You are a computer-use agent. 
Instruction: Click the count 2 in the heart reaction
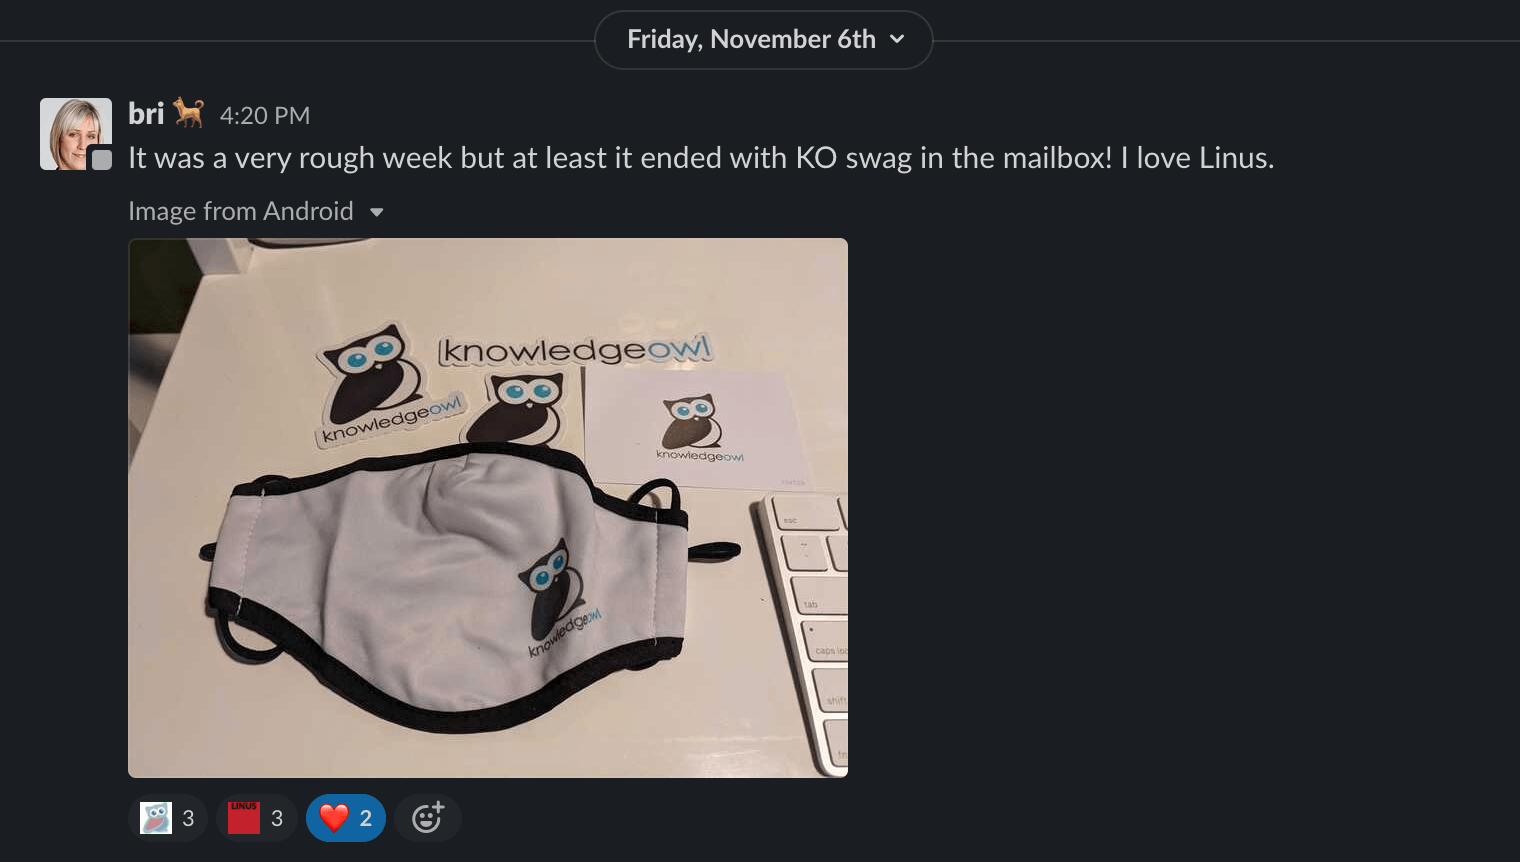366,819
